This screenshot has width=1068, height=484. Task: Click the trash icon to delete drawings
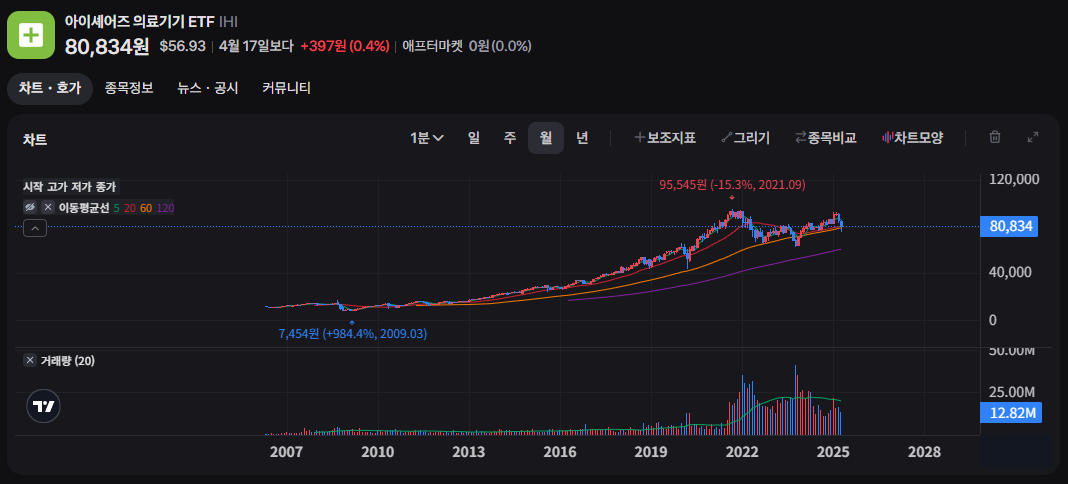pyautogui.click(x=994, y=138)
